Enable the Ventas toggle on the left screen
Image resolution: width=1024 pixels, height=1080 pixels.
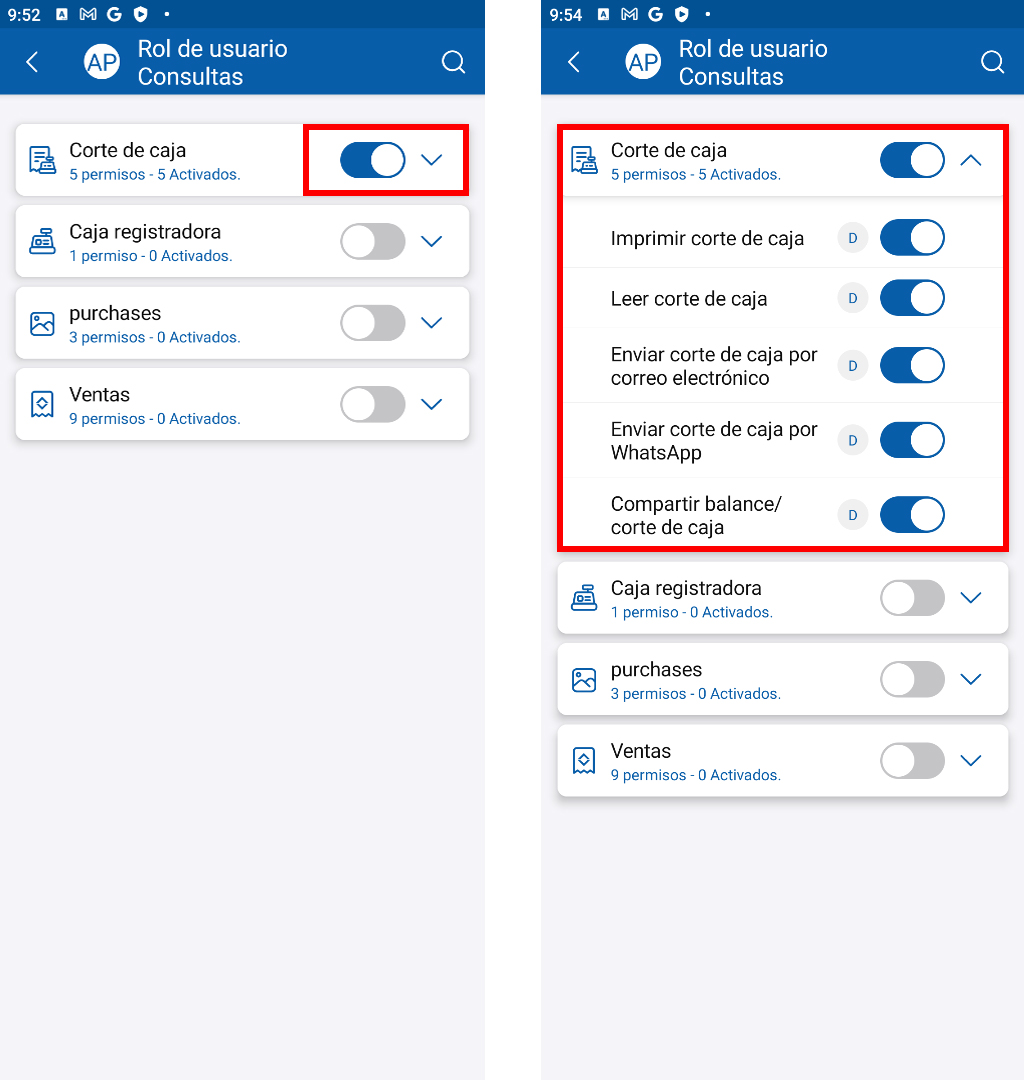(373, 404)
